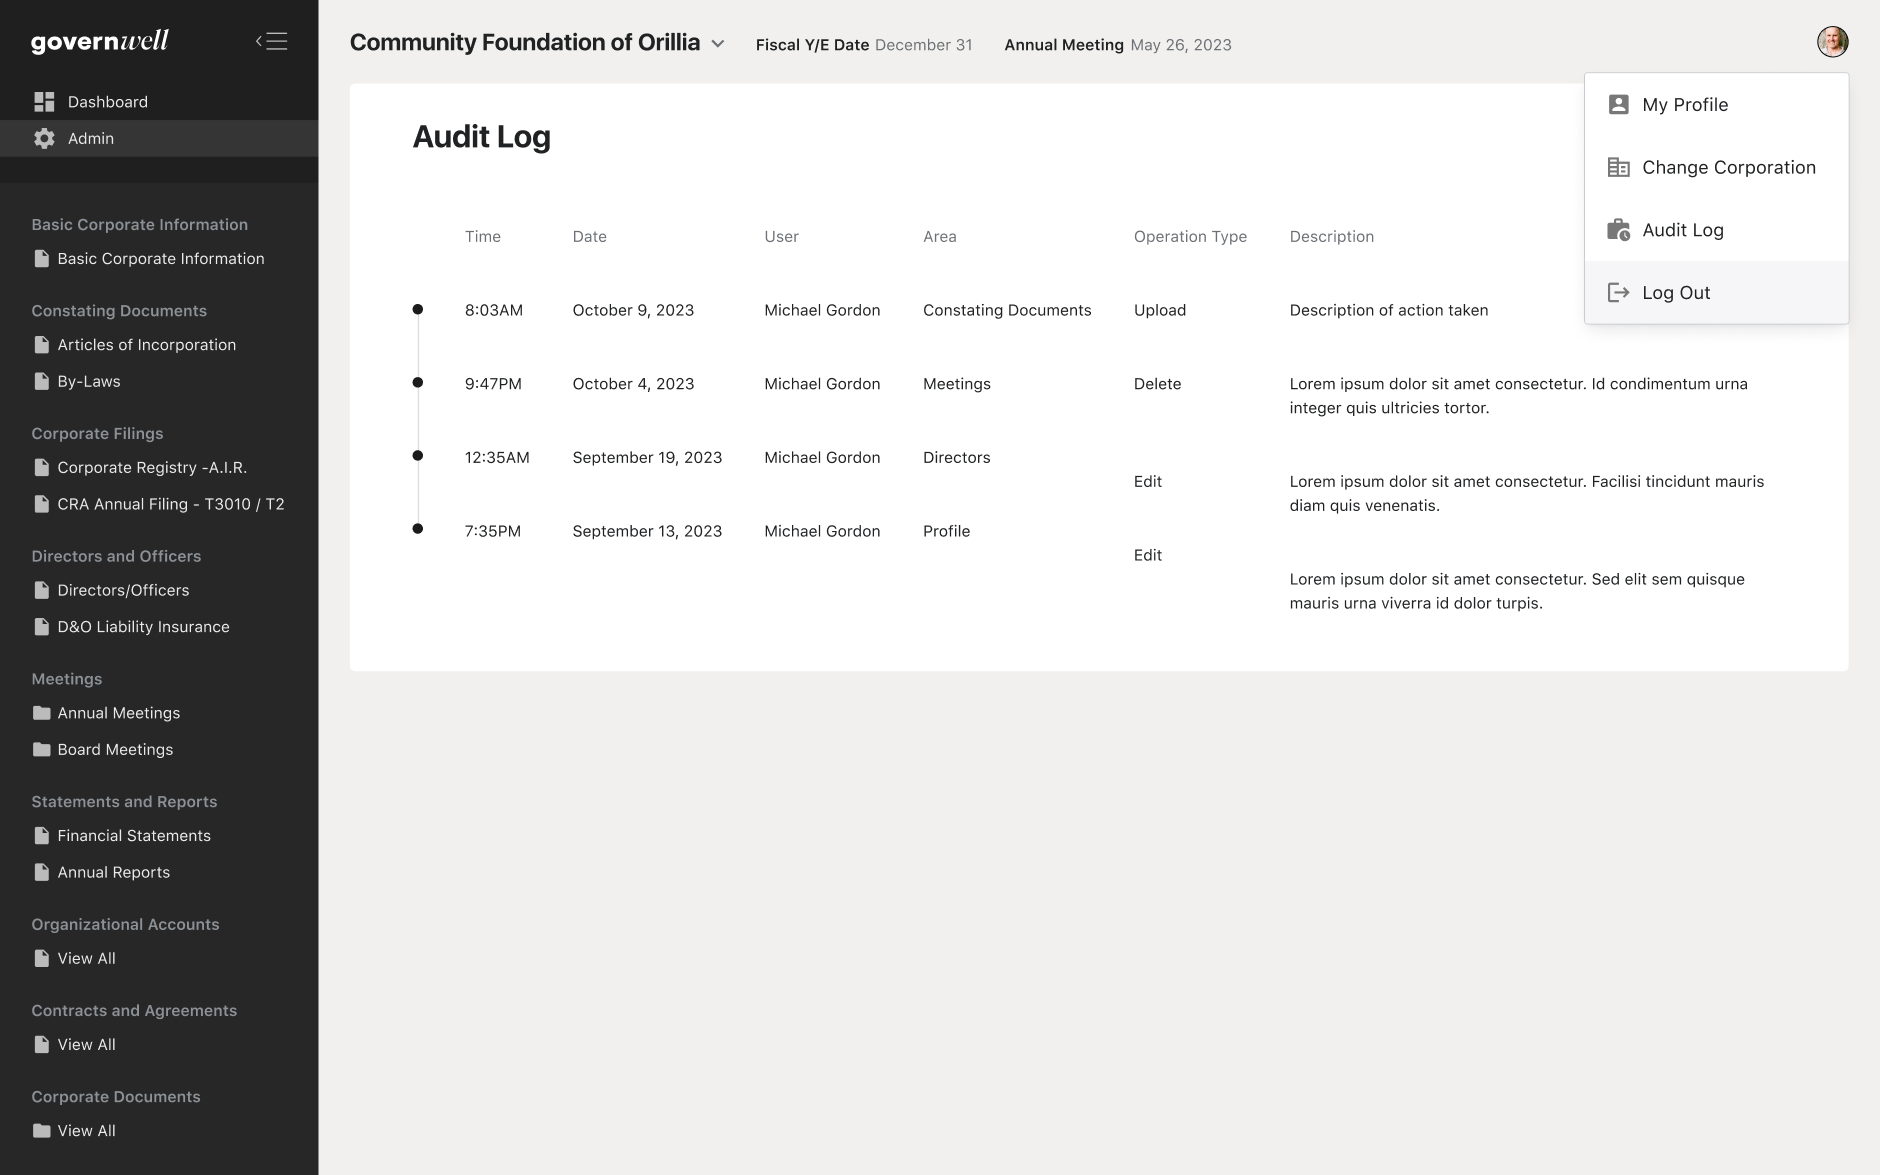Click the Admin gear icon
This screenshot has width=1880, height=1175.
44,139
